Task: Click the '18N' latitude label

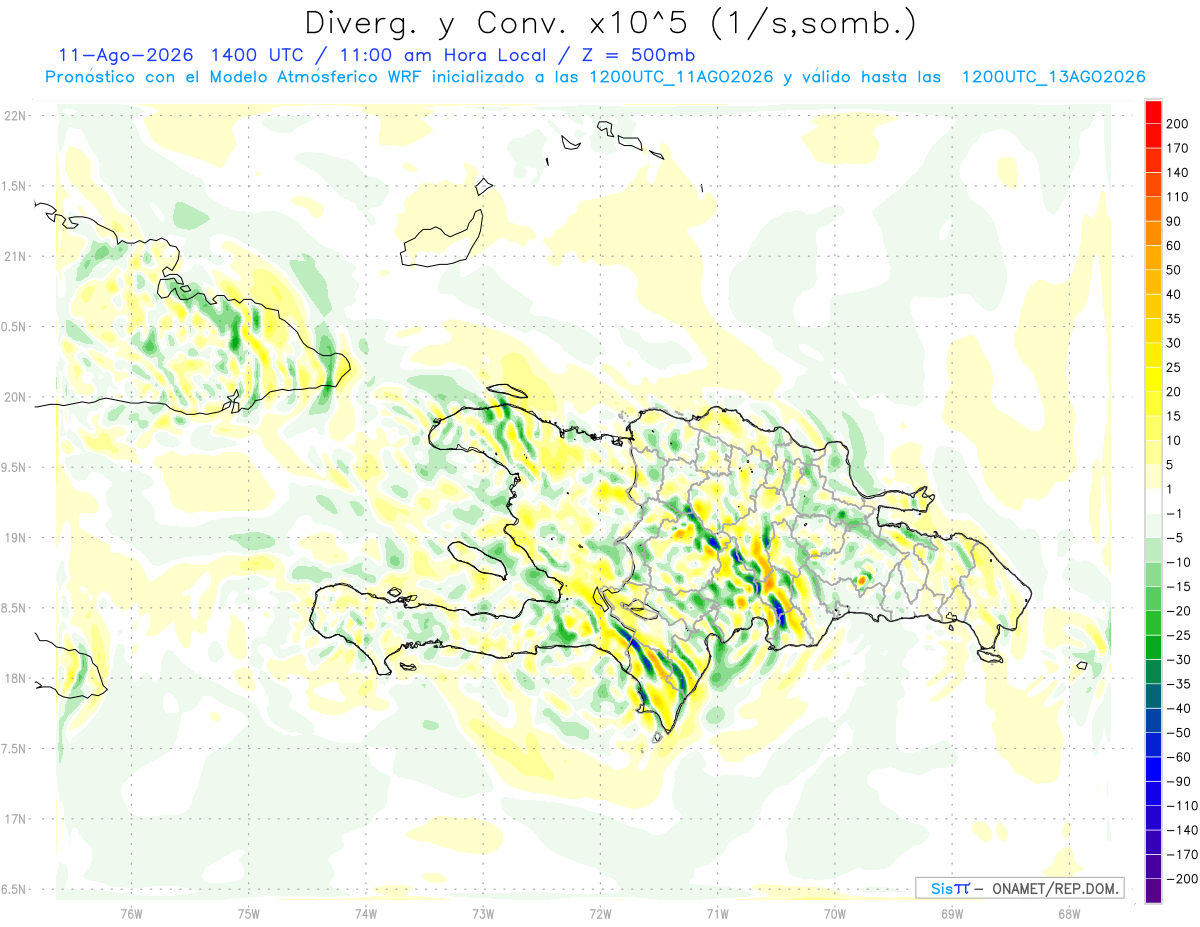Action: [x=15, y=678]
